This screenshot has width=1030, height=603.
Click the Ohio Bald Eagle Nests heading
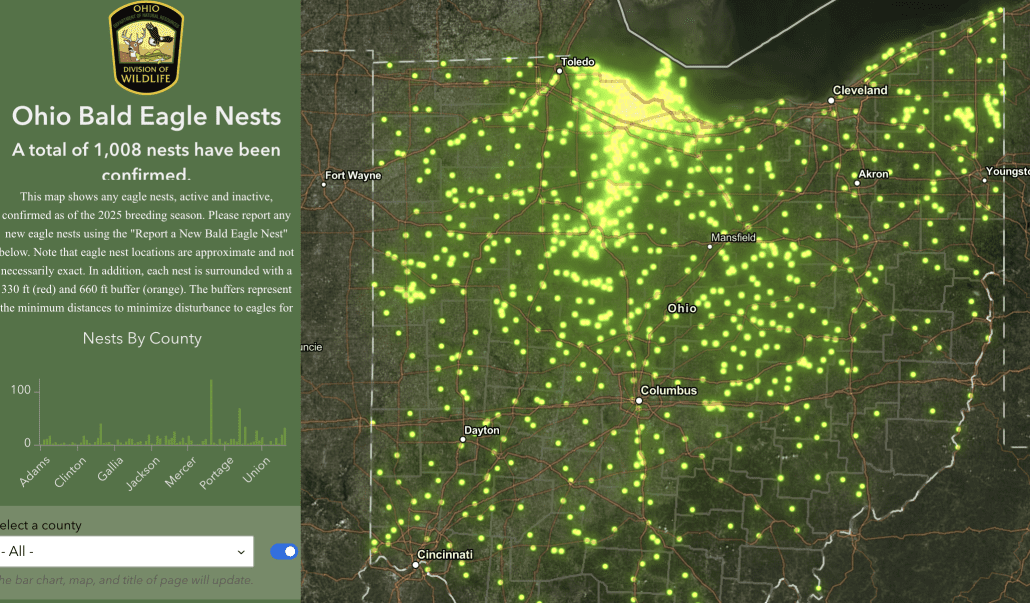click(x=146, y=116)
